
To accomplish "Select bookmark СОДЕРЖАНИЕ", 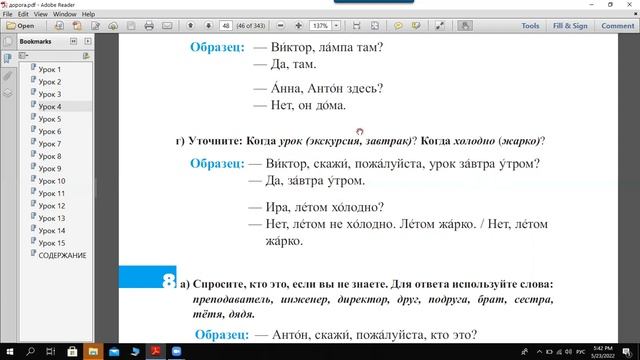I will click(x=62, y=256).
